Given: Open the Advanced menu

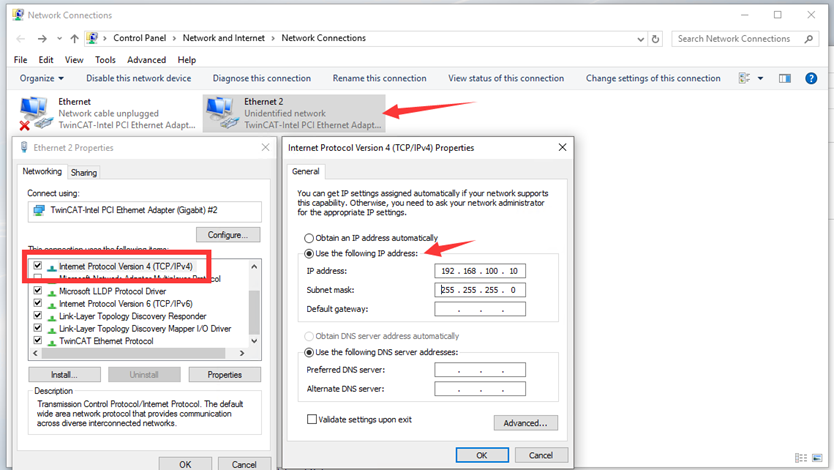Looking at the screenshot, I should click(x=146, y=60).
